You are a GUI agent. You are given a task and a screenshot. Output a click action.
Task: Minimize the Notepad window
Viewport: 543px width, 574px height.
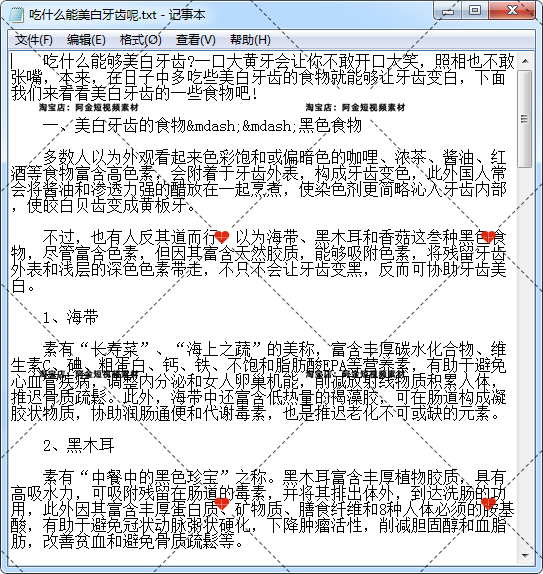pyautogui.click(x=447, y=10)
